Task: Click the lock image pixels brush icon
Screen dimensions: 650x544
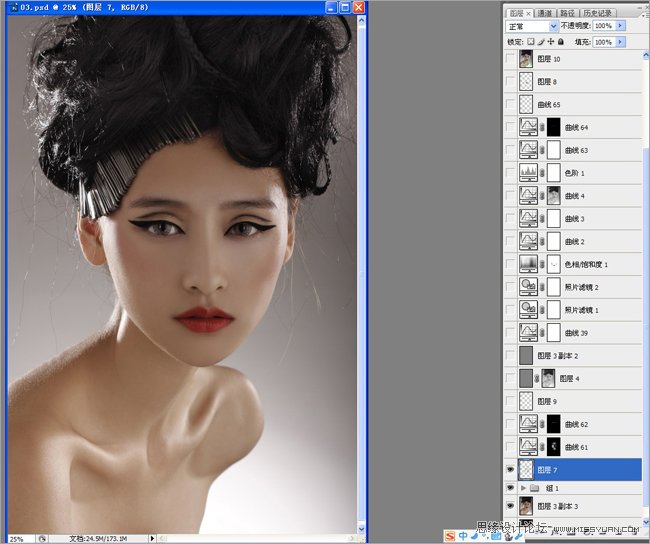Action: (x=541, y=42)
